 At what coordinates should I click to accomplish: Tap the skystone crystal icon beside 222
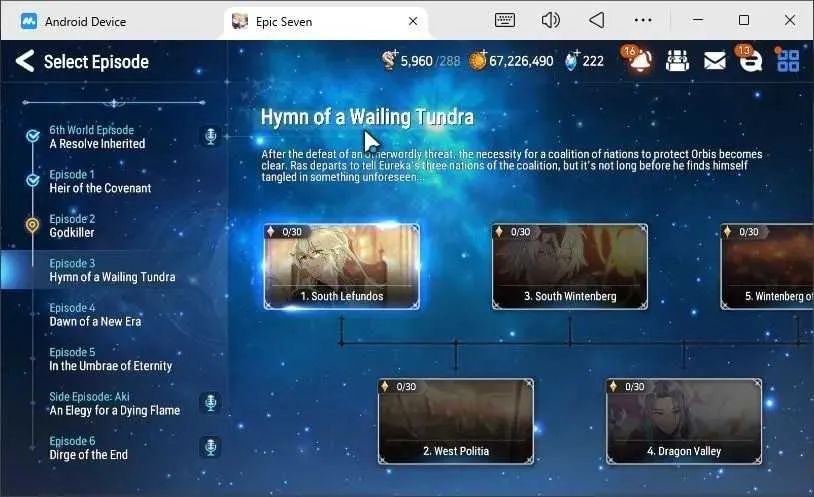click(572, 61)
